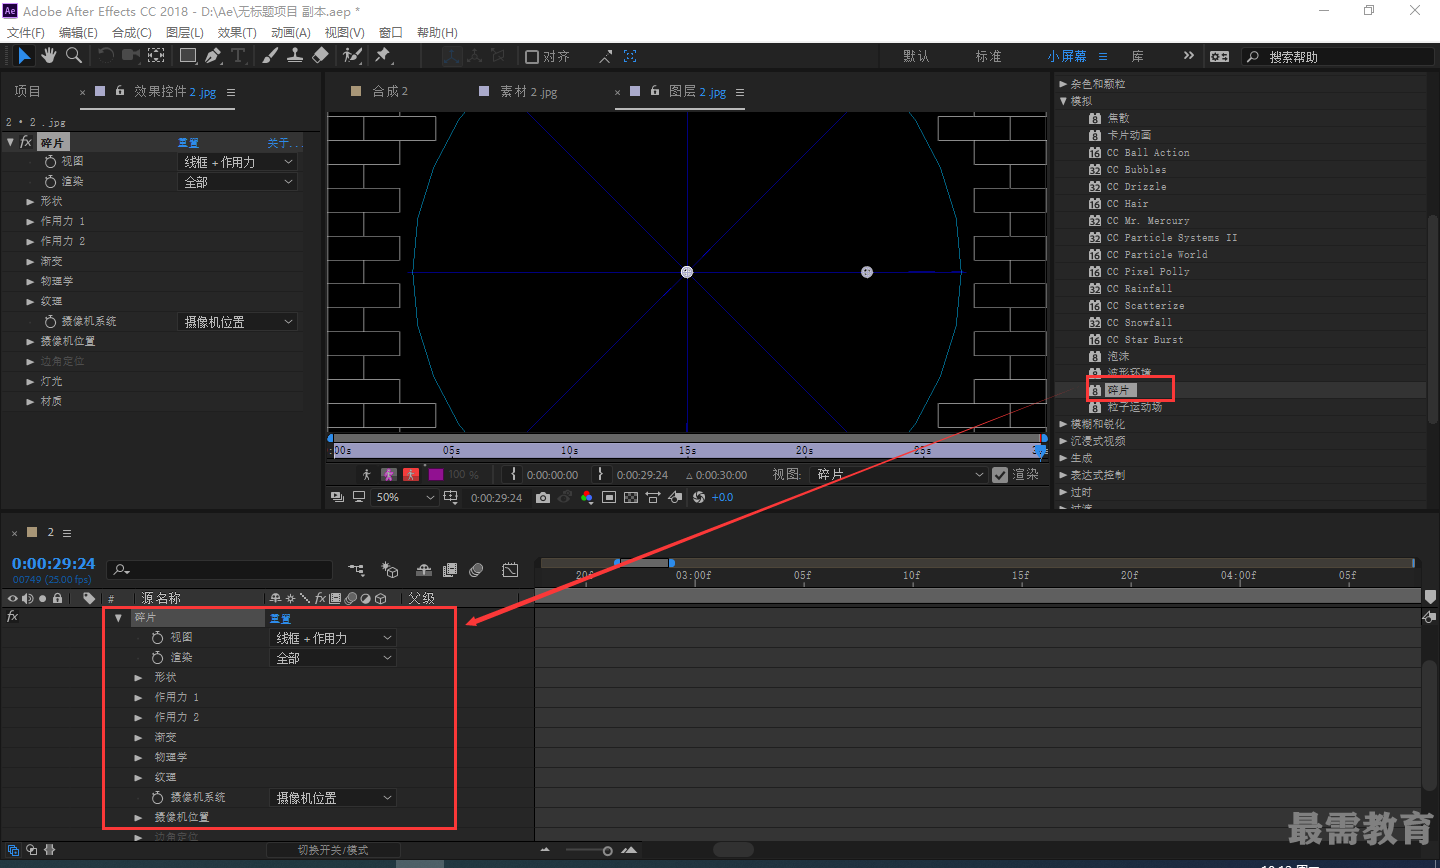Toggle the 对齐 snapping checkbox
Image resolution: width=1440 pixels, height=868 pixels.
[x=532, y=57]
